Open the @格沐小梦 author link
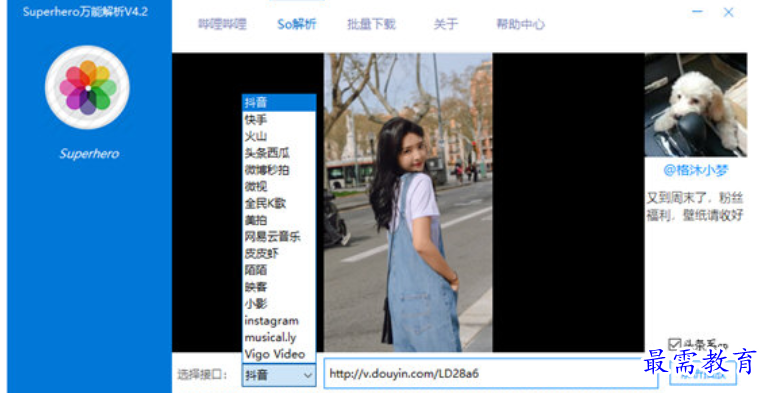This screenshot has width=765, height=393. tap(696, 170)
